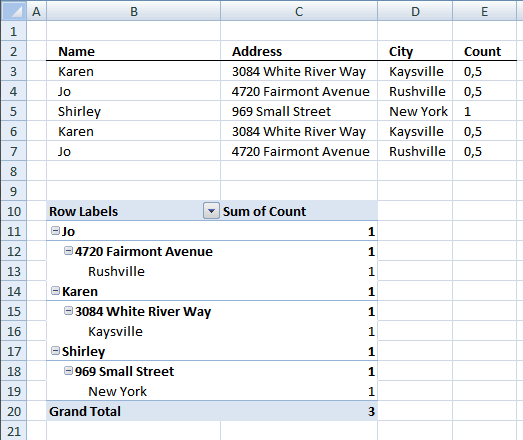
Task: Click the Count header cell
Action: [484, 51]
